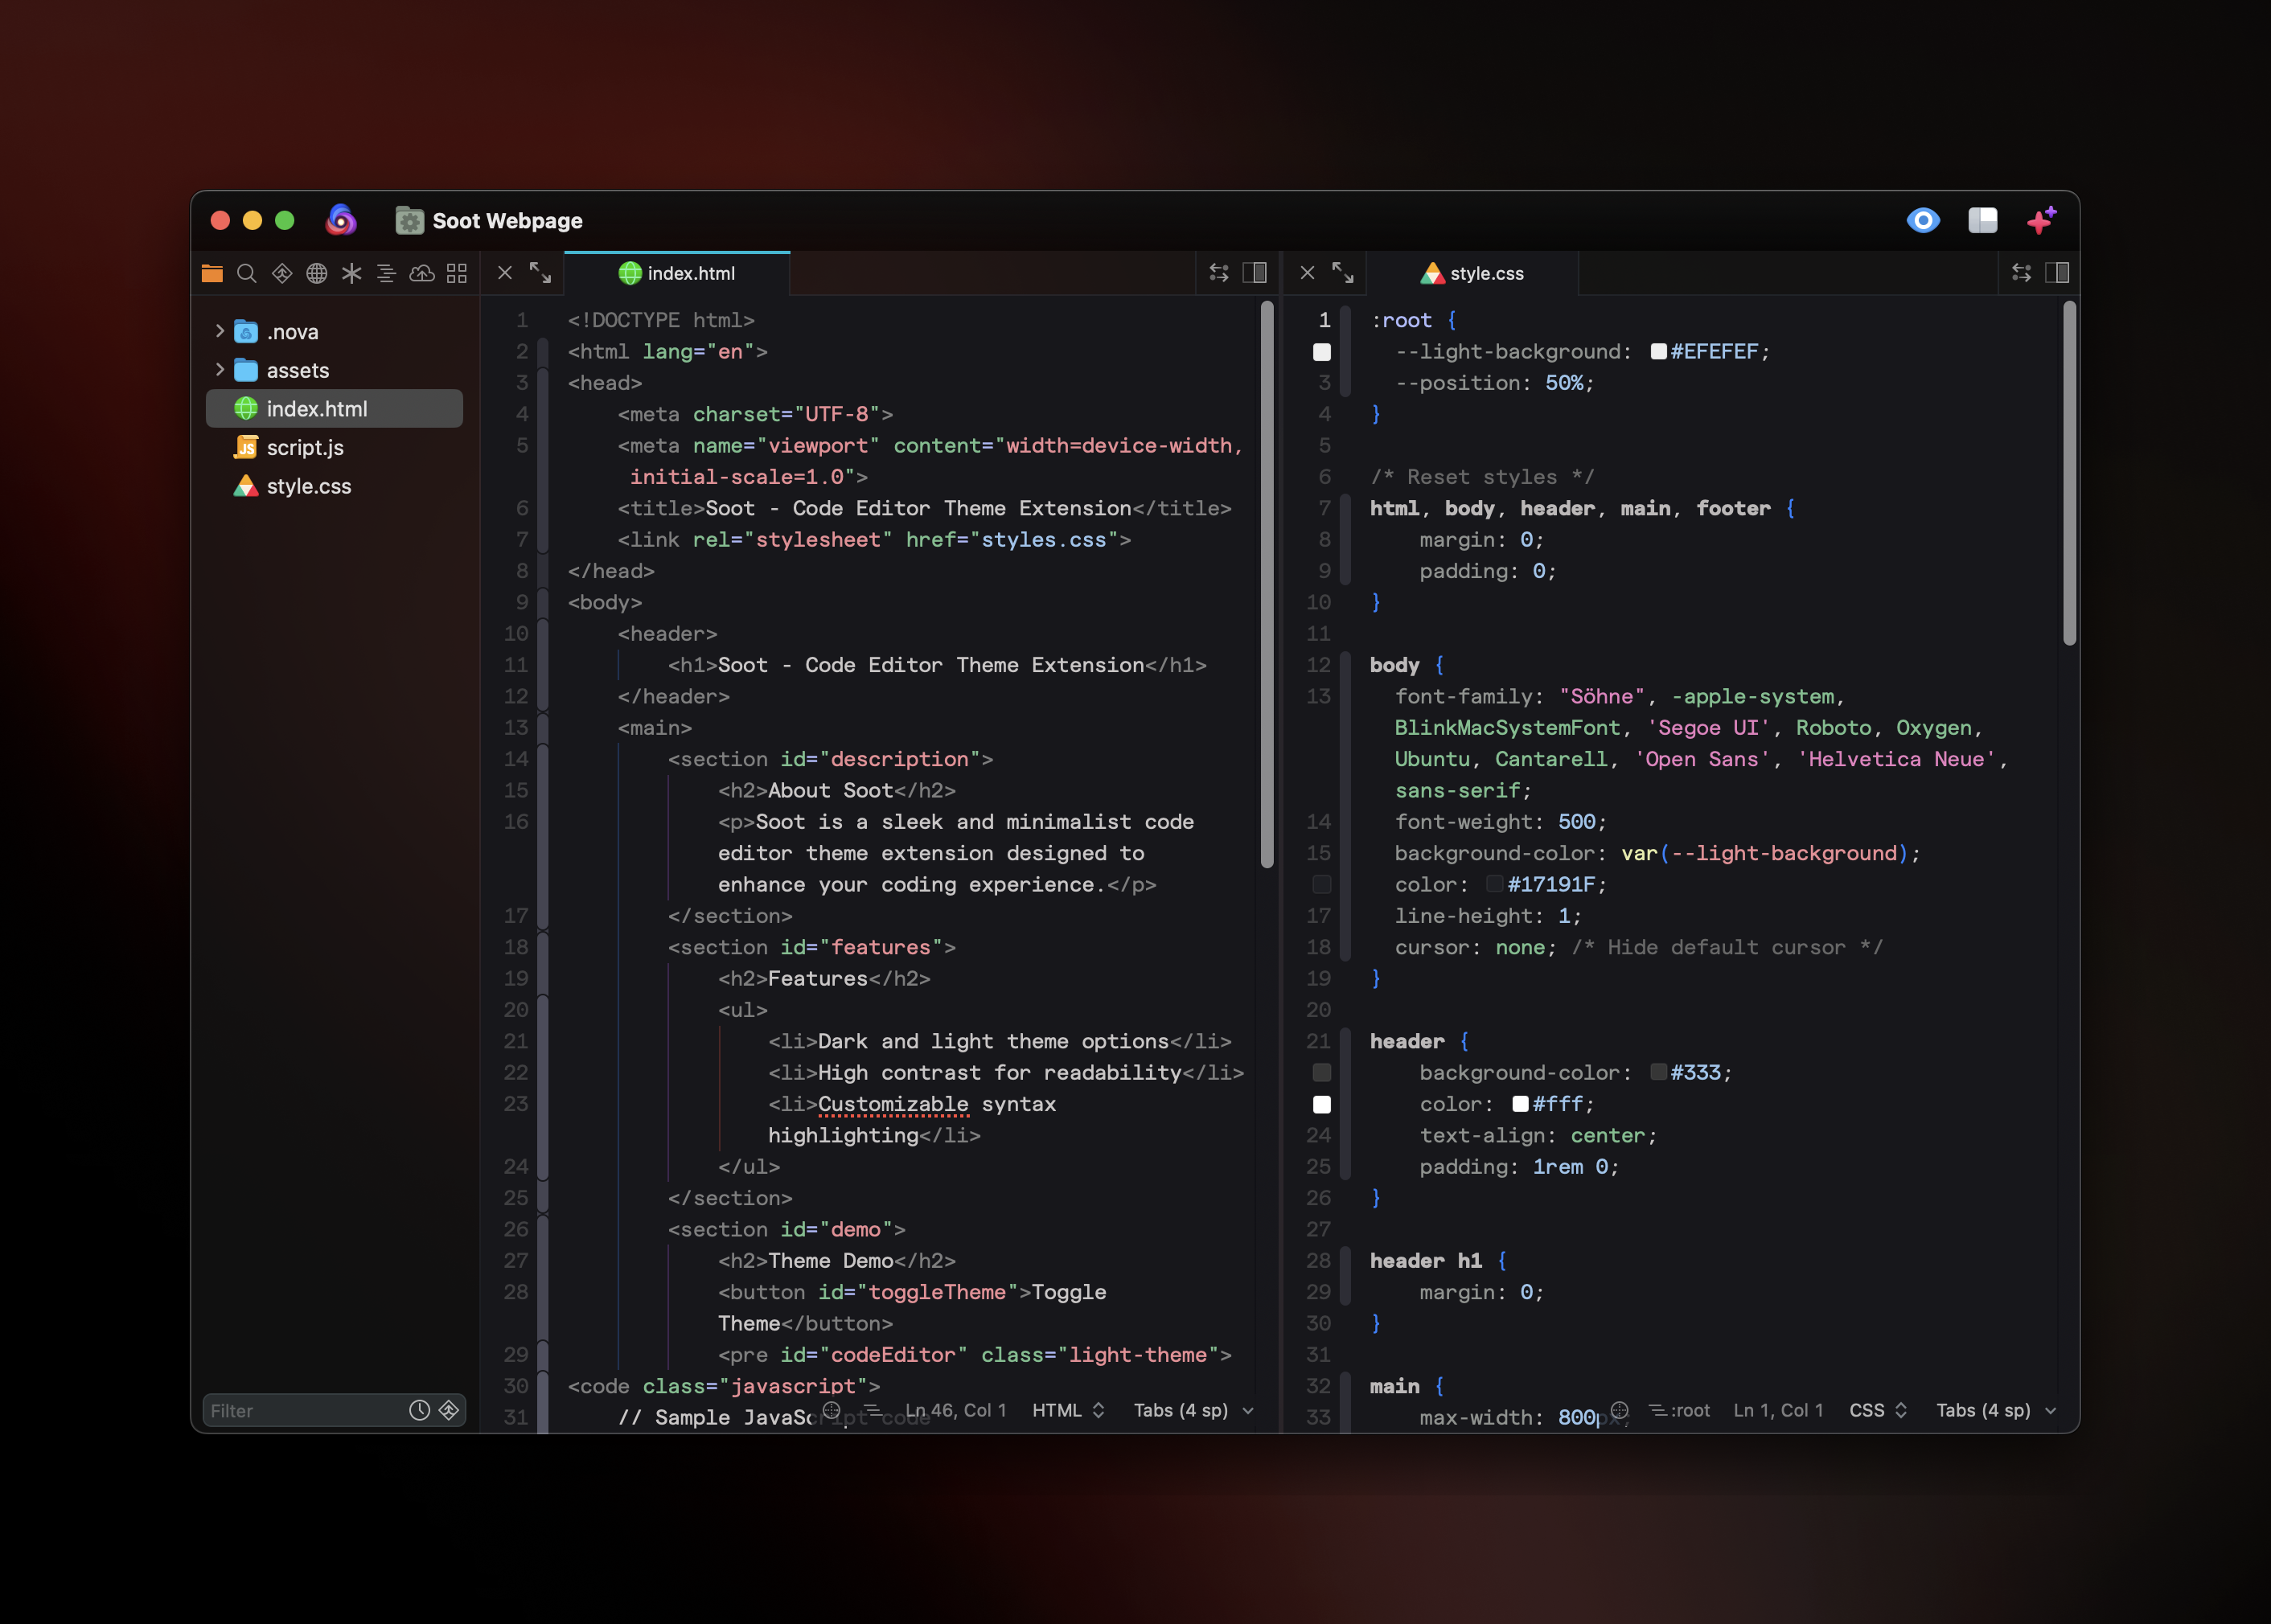Click the '<!DOCTYPE html>' line

(661, 320)
